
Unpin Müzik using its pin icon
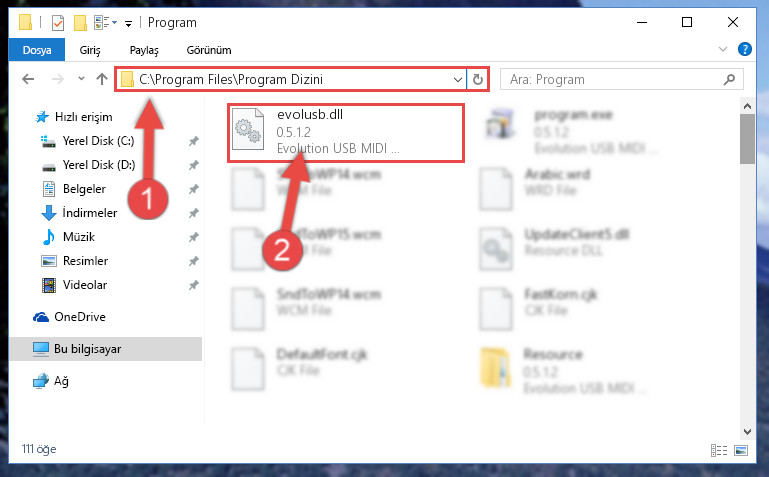click(194, 237)
